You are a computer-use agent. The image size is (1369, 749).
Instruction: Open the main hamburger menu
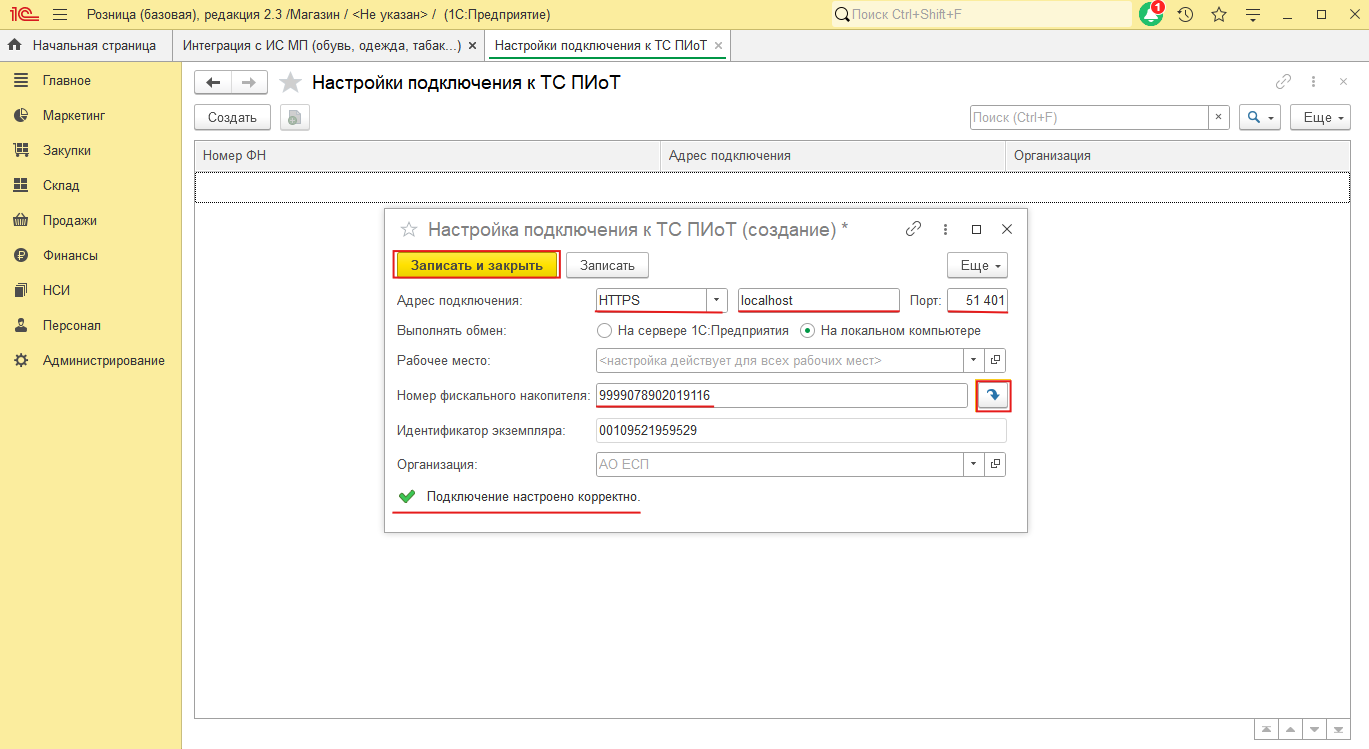(60, 15)
